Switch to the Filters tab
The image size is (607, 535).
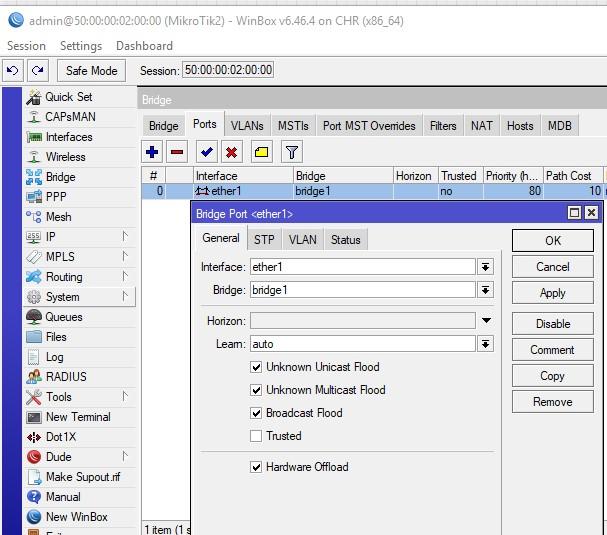(443, 126)
